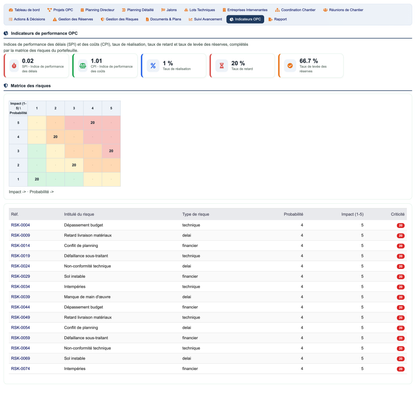Click the Matrice des risques header icon
Viewport: 416px width, 398px height.
[6, 86]
